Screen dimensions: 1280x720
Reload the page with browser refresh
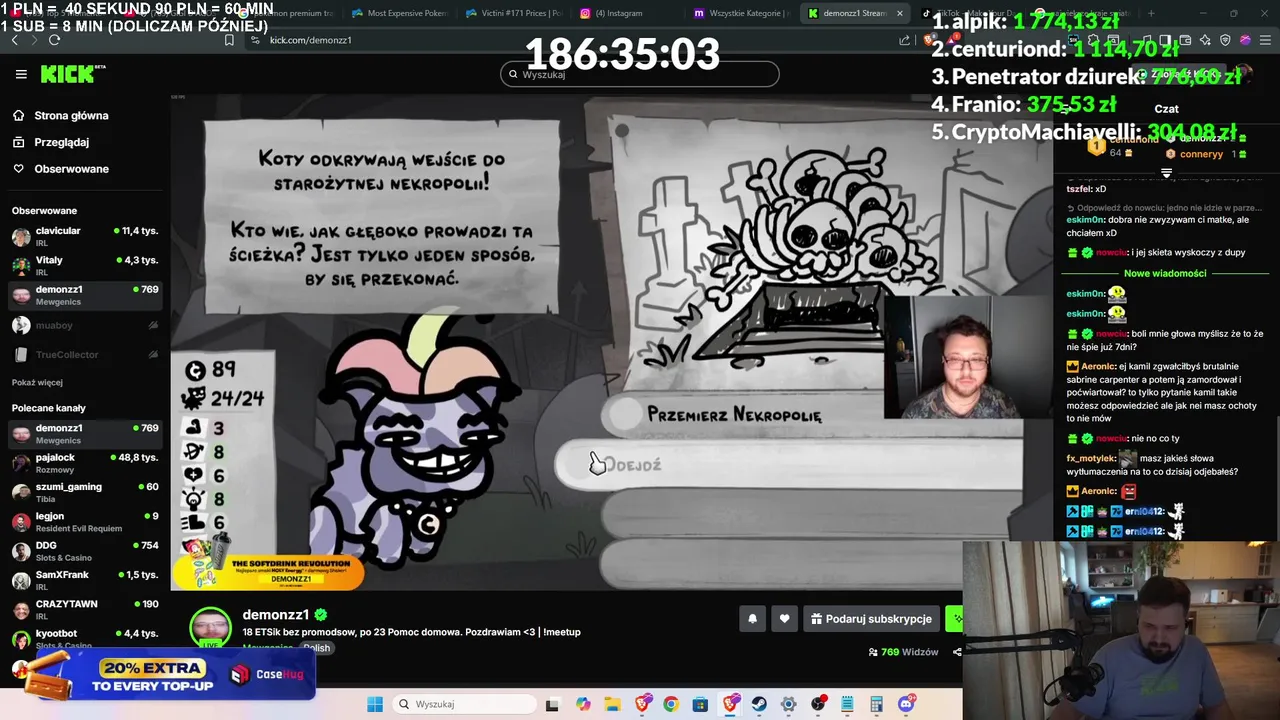tap(54, 40)
